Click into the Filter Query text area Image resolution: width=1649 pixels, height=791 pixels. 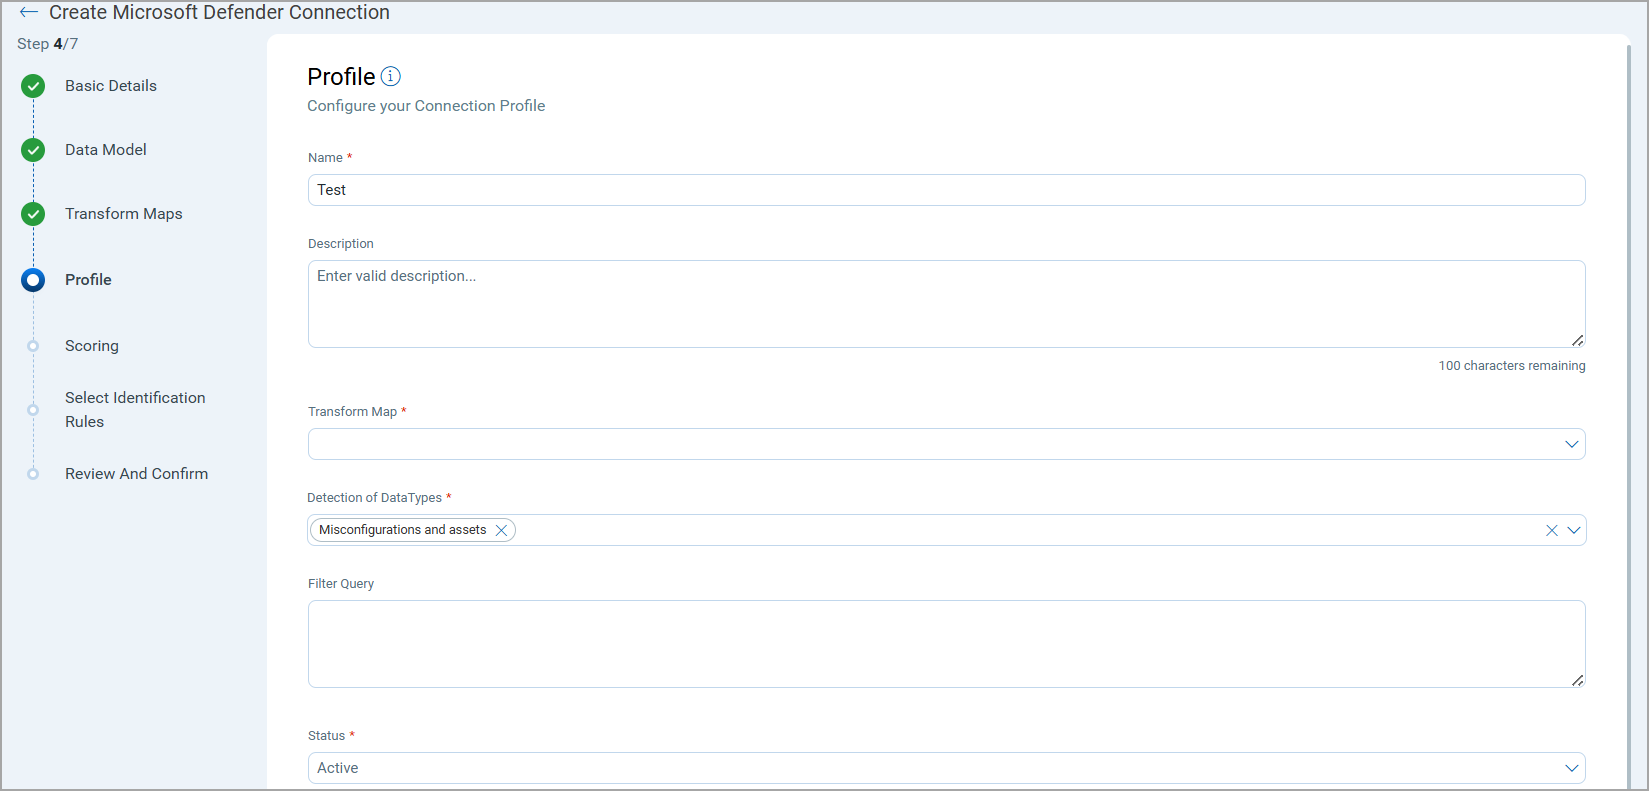tap(946, 644)
